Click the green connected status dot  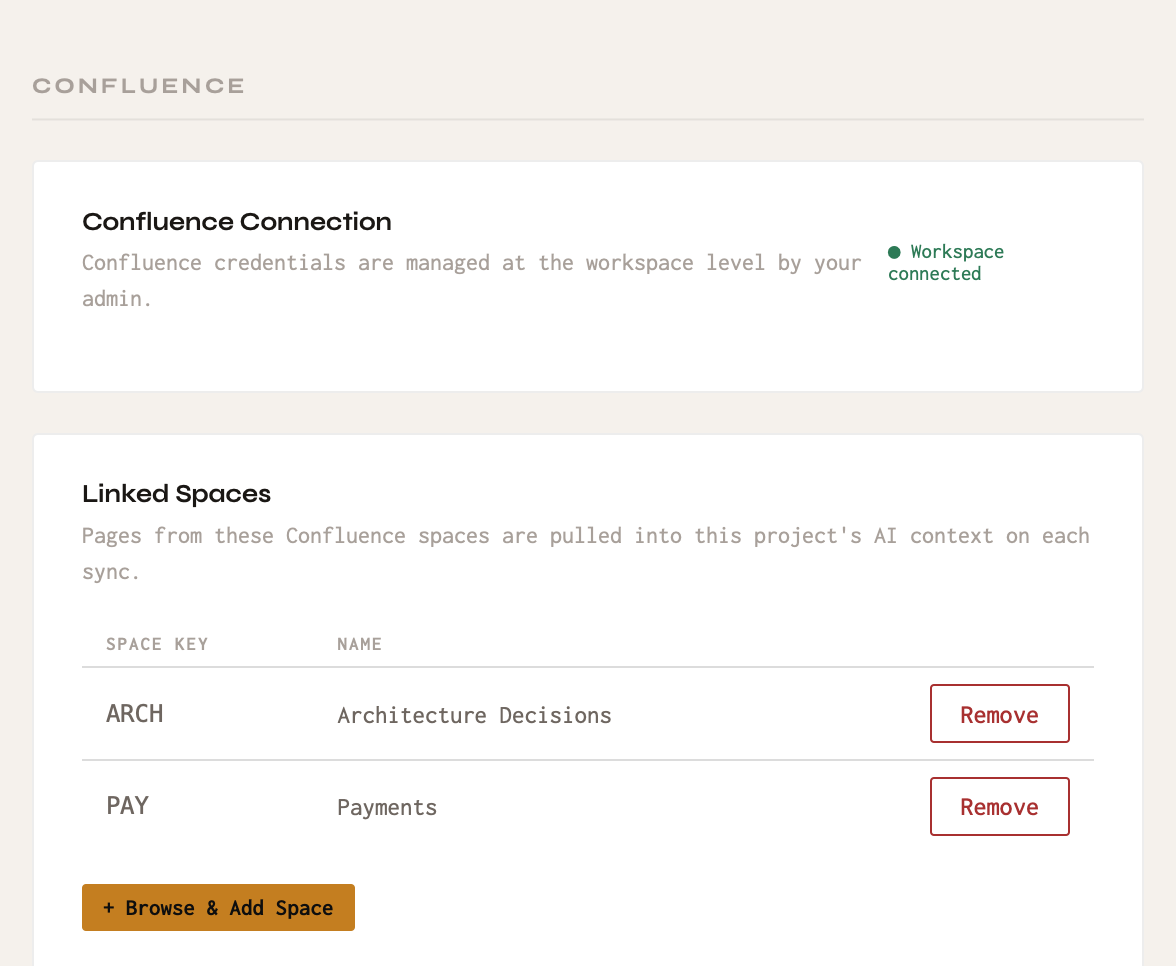click(x=894, y=252)
